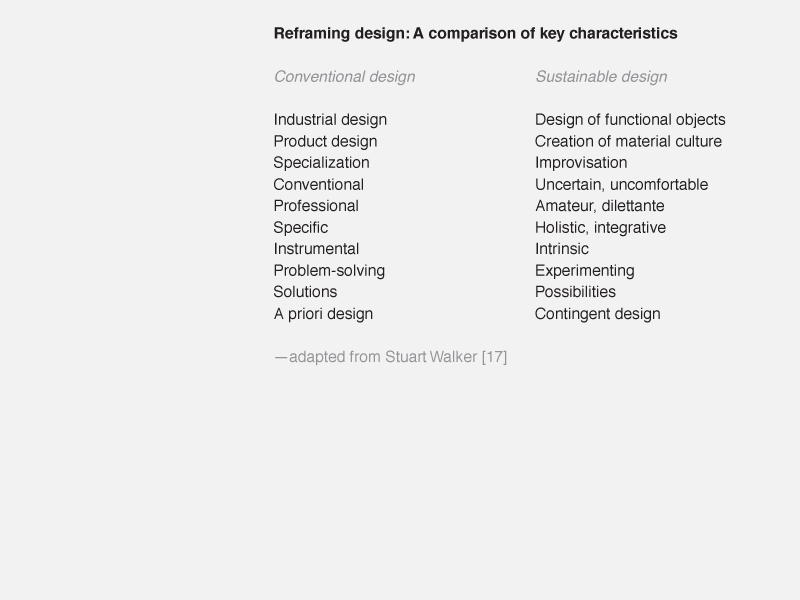Click the 'Holistic, integrative' text
Viewport: 800px width, 600px height.
pos(600,228)
